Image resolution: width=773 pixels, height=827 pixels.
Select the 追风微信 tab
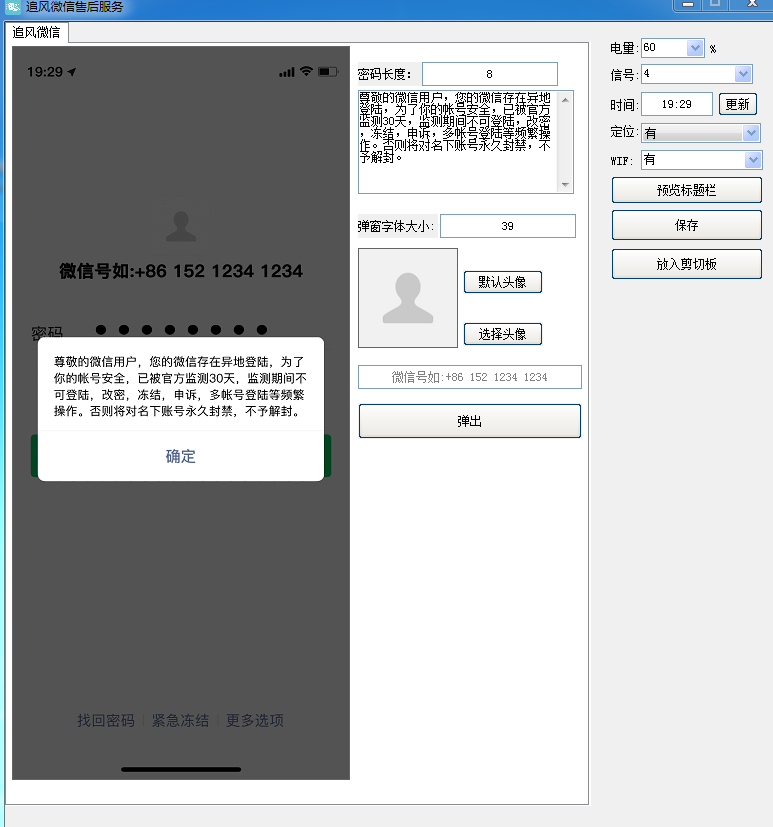pos(36,33)
